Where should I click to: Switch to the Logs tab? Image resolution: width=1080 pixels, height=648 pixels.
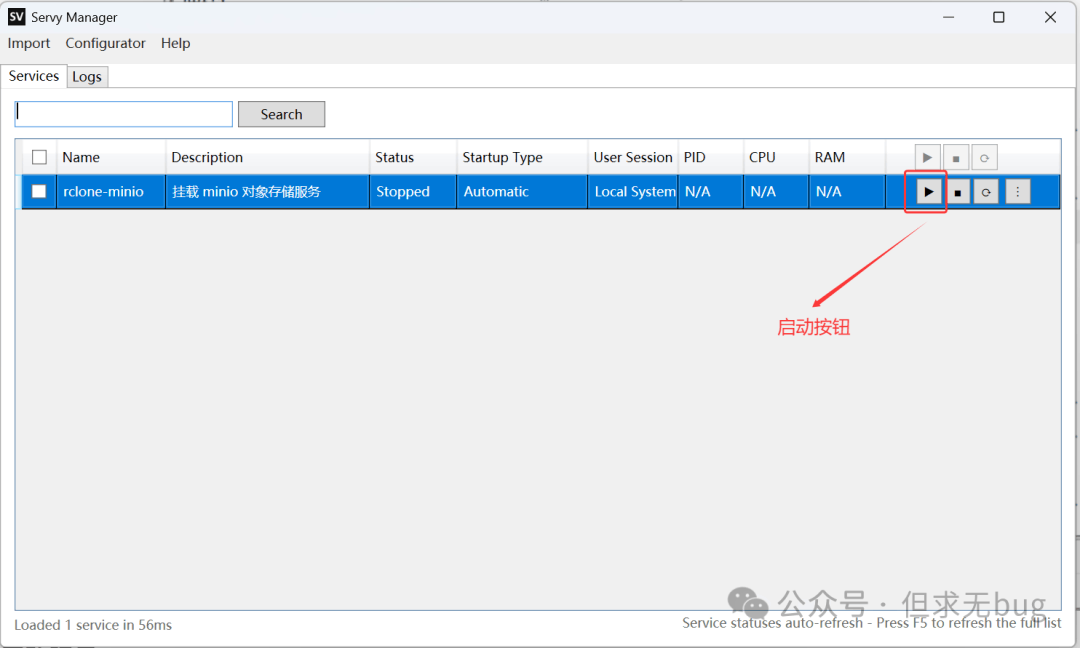pos(87,77)
